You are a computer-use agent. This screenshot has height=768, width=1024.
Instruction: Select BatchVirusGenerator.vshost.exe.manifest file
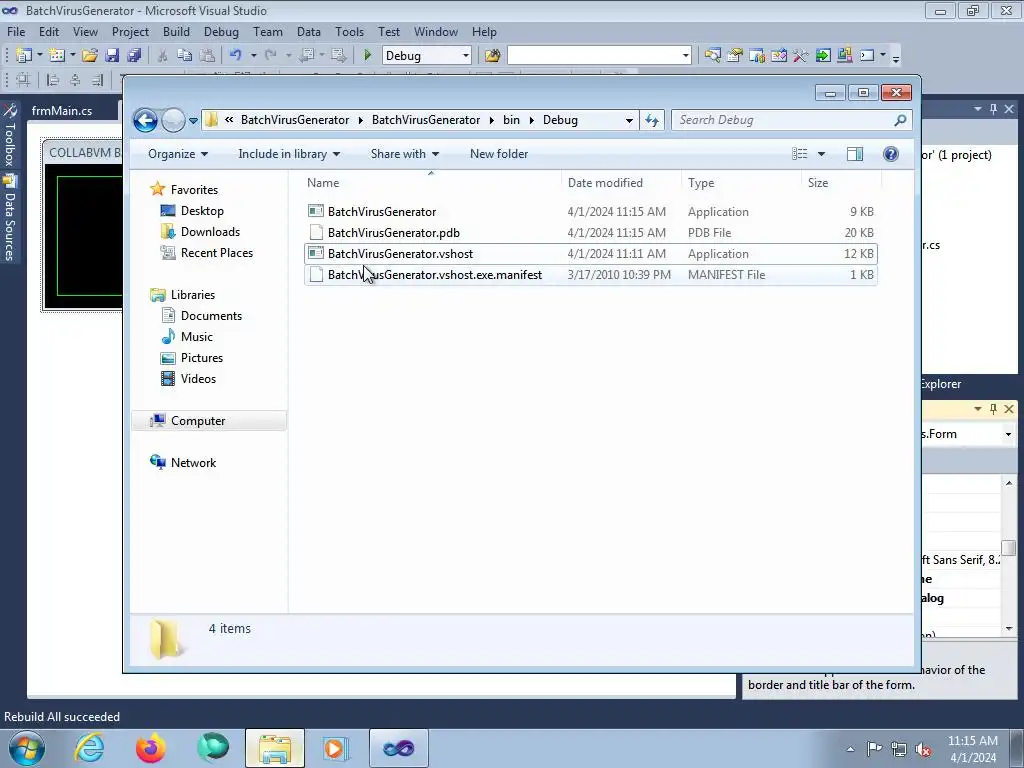590,275
